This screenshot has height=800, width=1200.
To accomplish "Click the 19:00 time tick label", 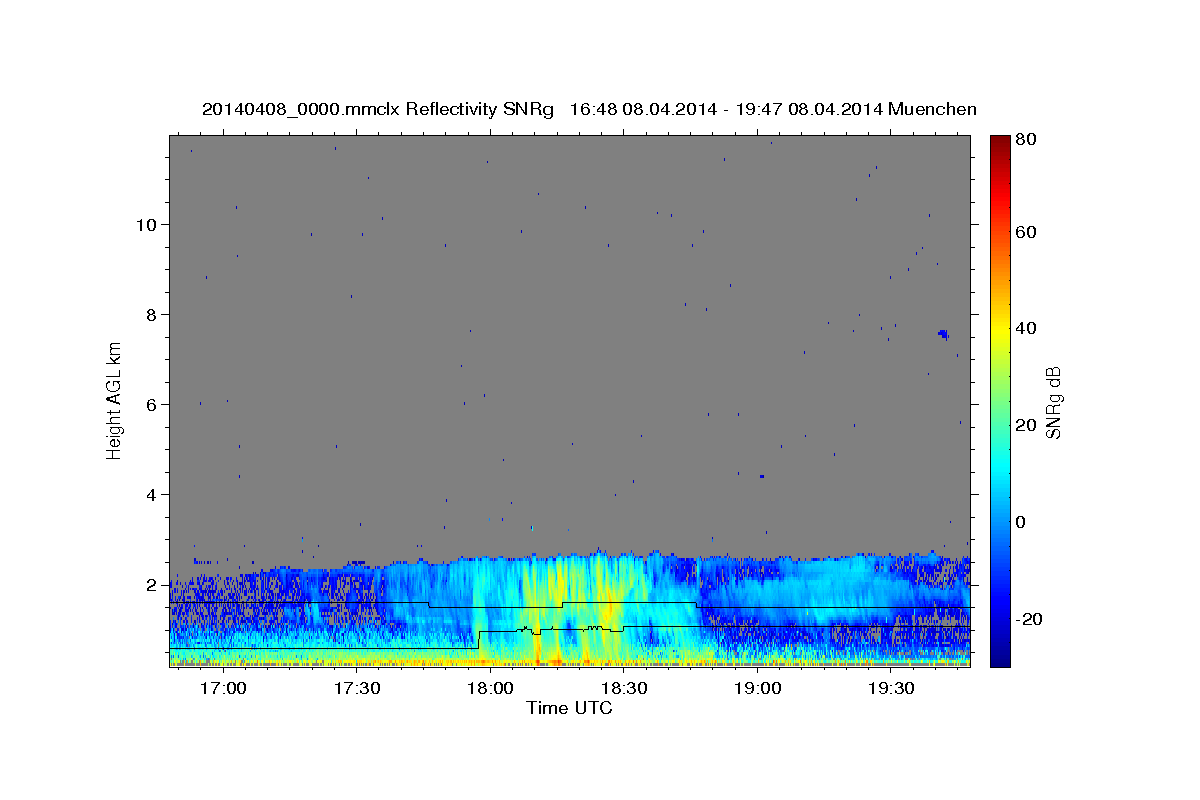I will click(759, 689).
